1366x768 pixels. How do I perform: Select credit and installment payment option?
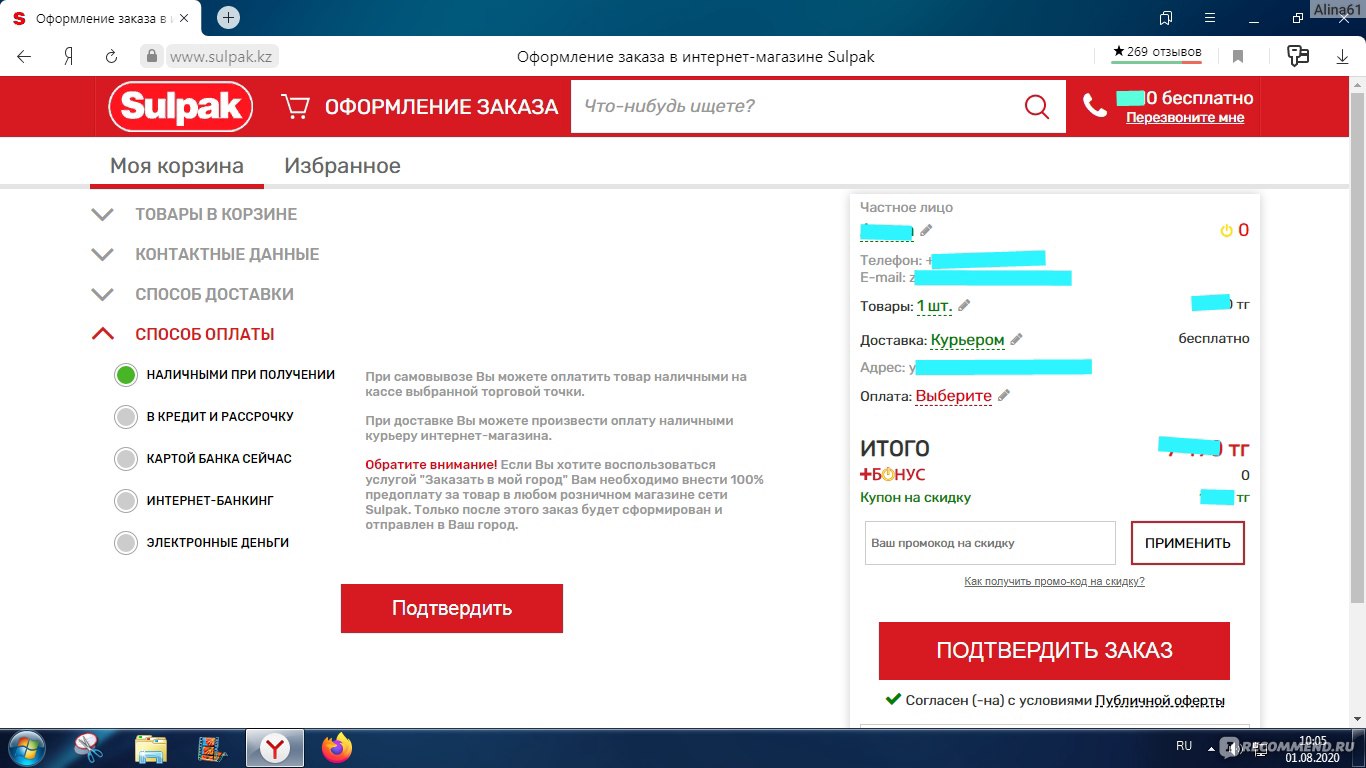click(125, 417)
